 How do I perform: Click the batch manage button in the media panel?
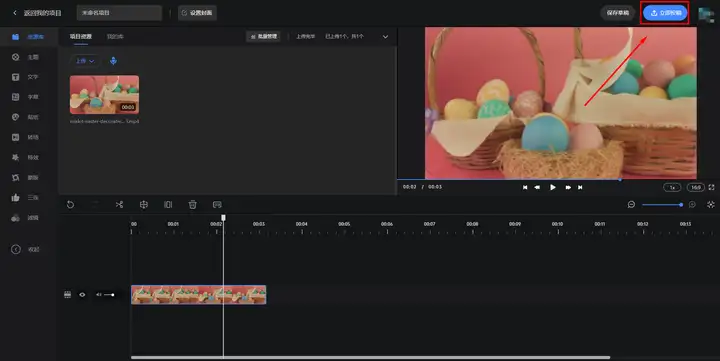pos(264,36)
